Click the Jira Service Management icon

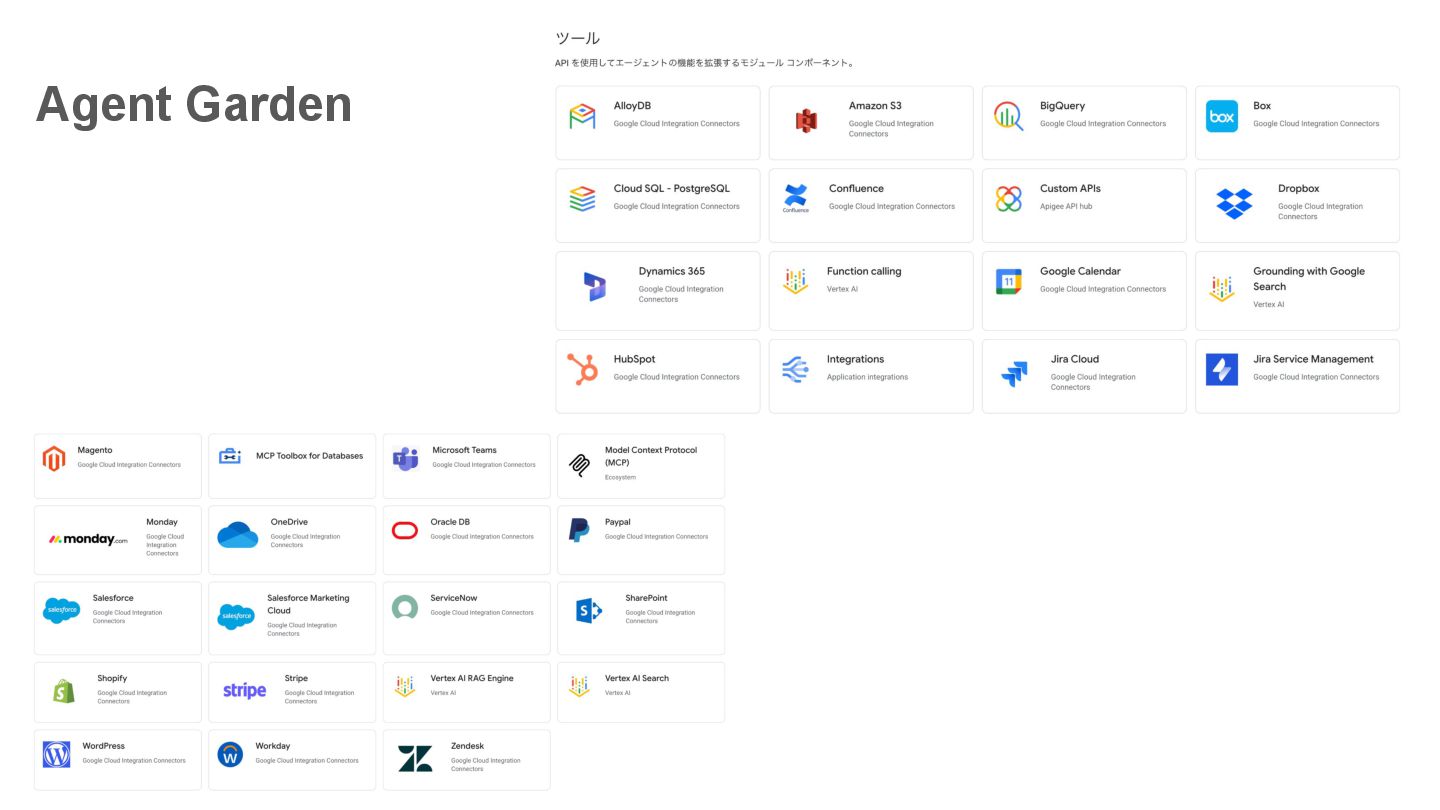(x=1222, y=369)
